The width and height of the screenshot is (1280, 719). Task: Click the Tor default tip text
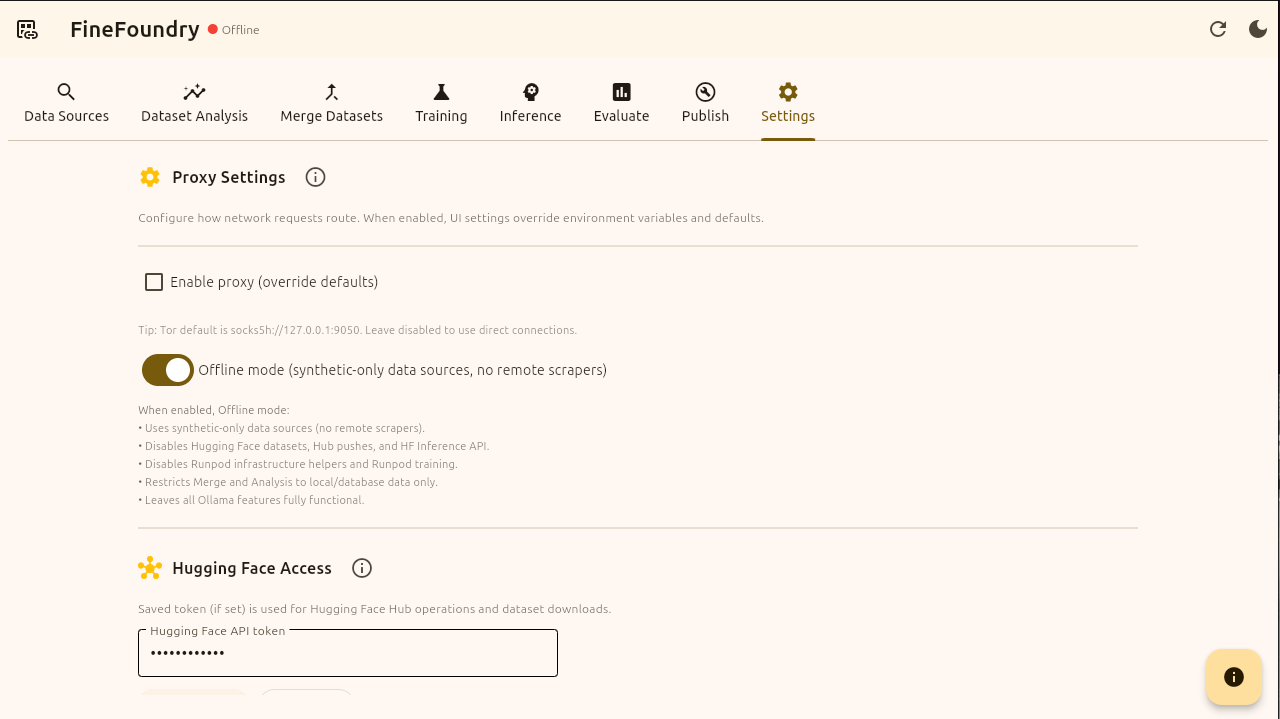pyautogui.click(x=357, y=330)
